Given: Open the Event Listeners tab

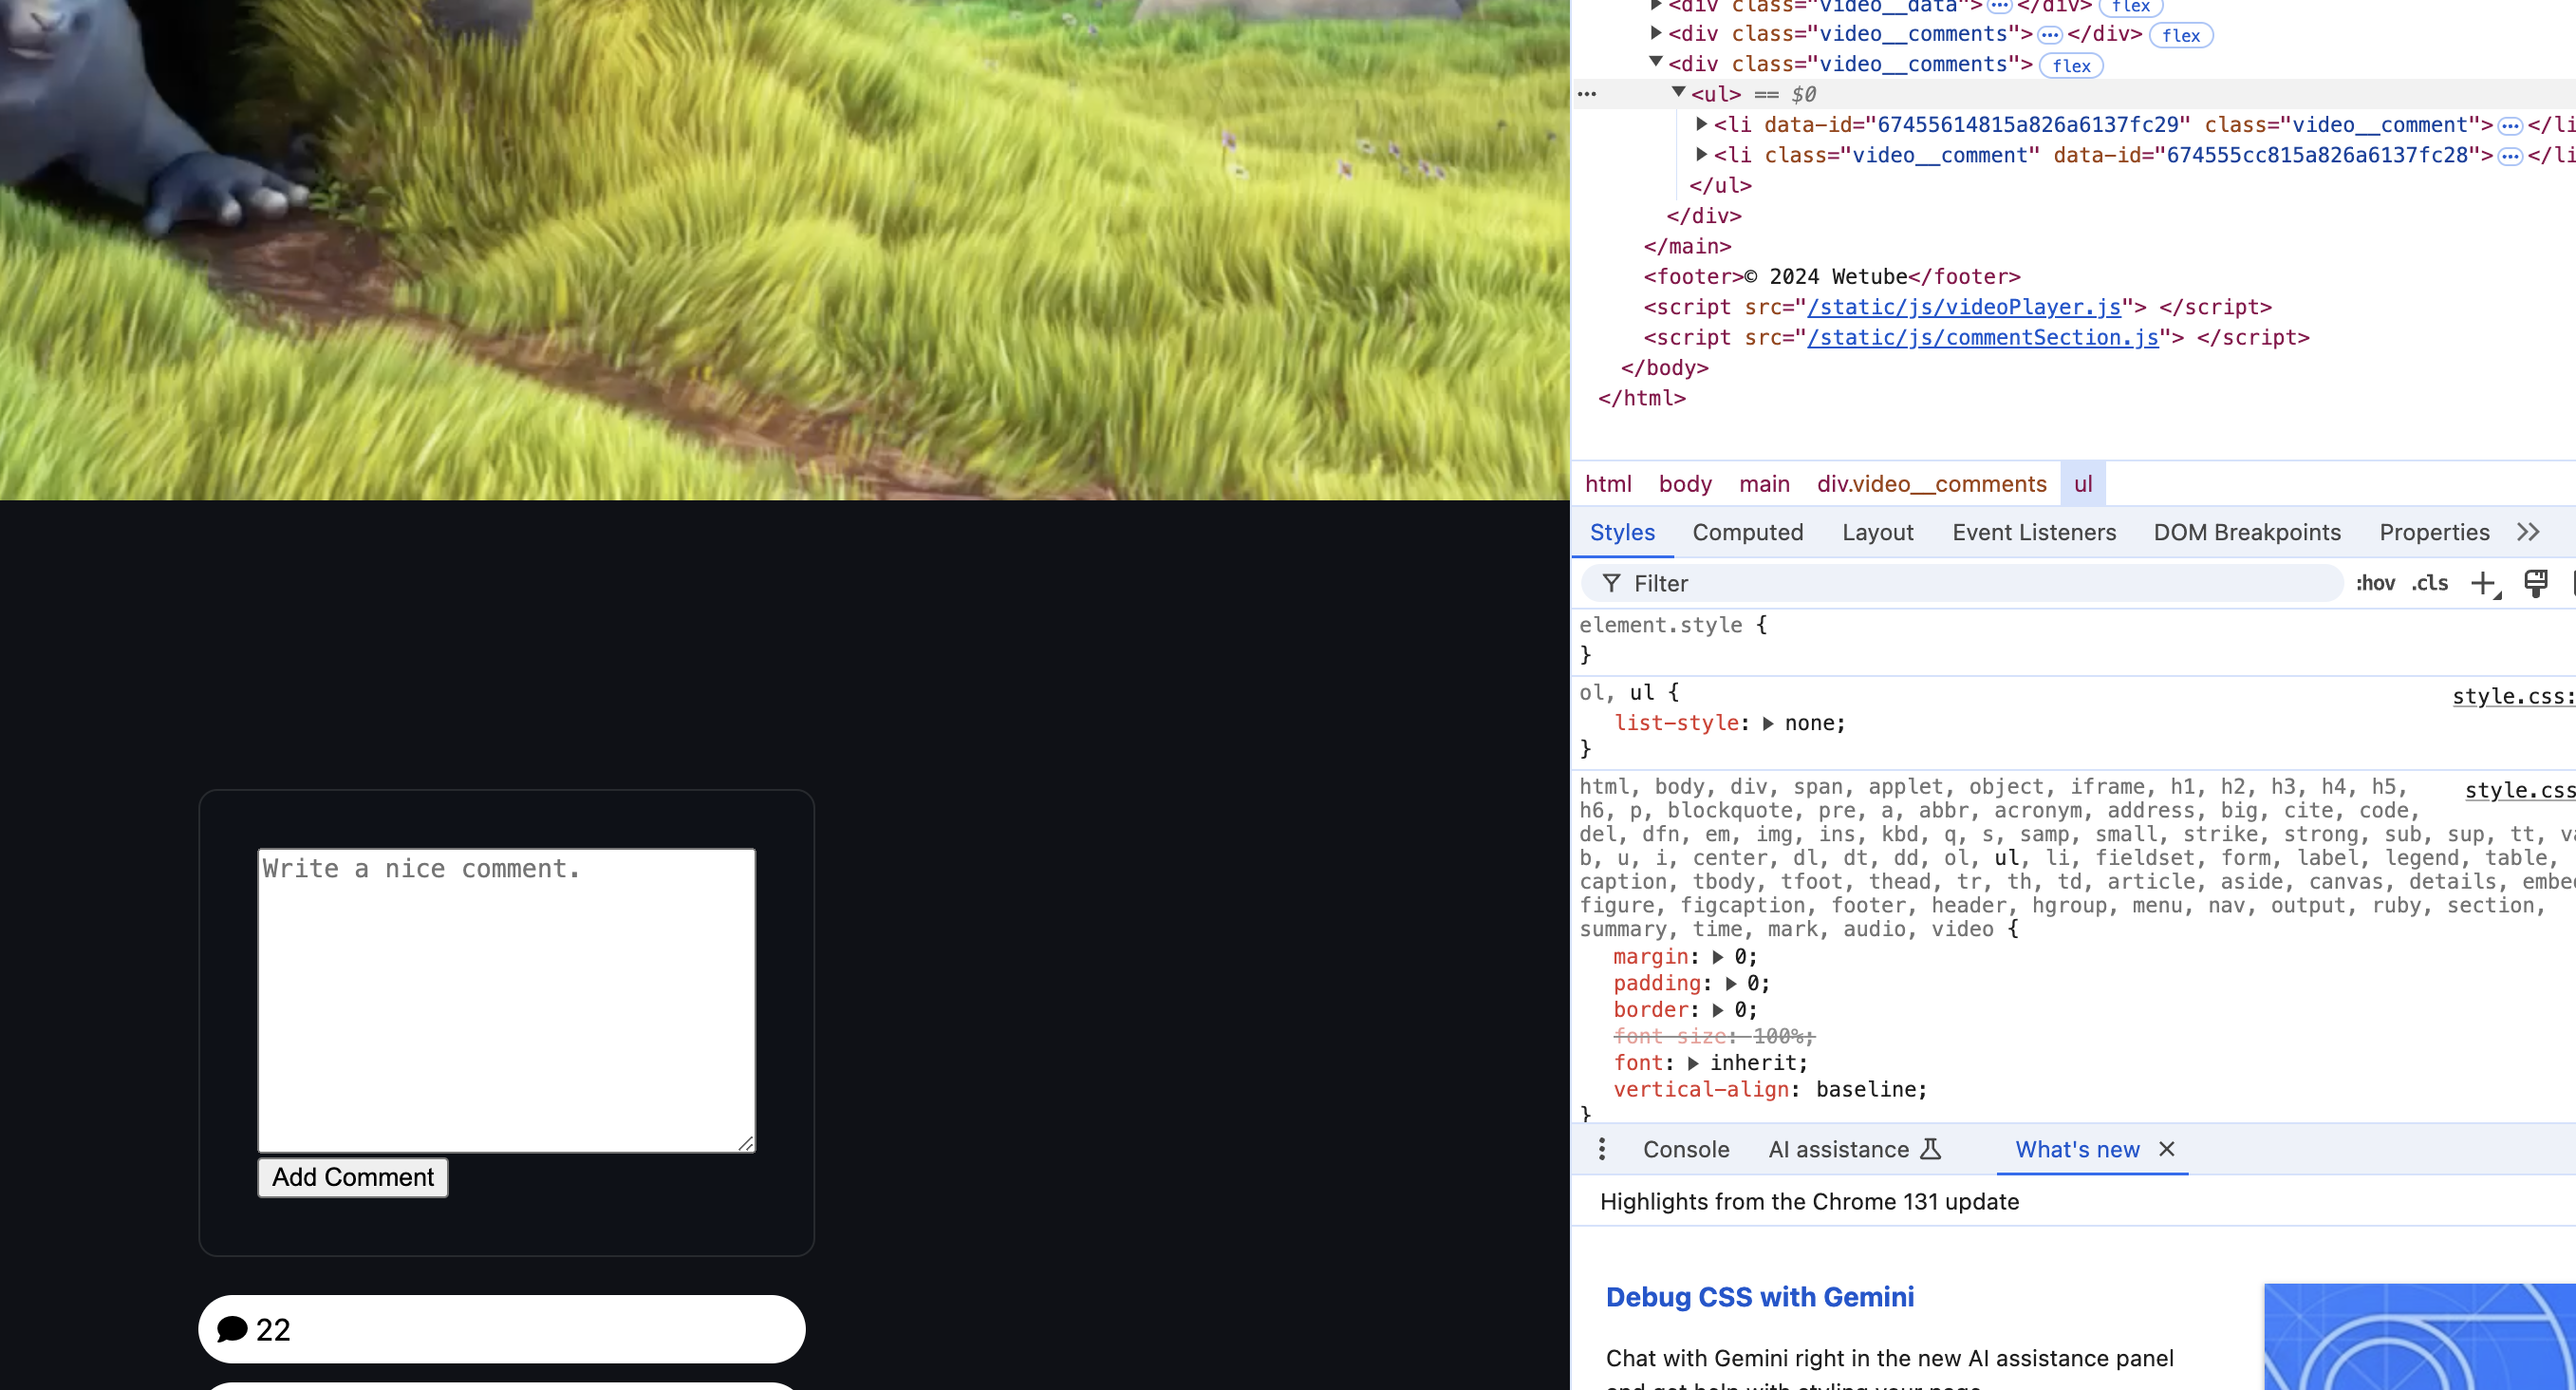Looking at the screenshot, I should 2033,532.
